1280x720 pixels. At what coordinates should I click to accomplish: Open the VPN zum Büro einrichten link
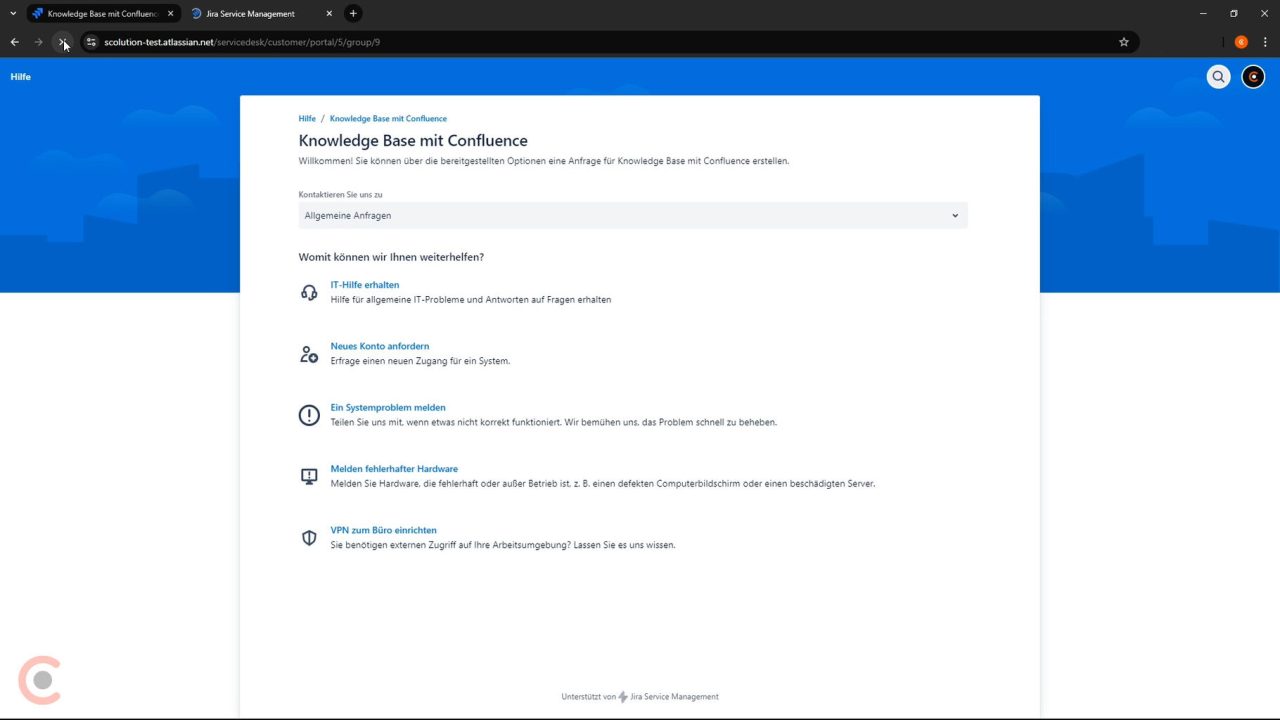pos(384,530)
